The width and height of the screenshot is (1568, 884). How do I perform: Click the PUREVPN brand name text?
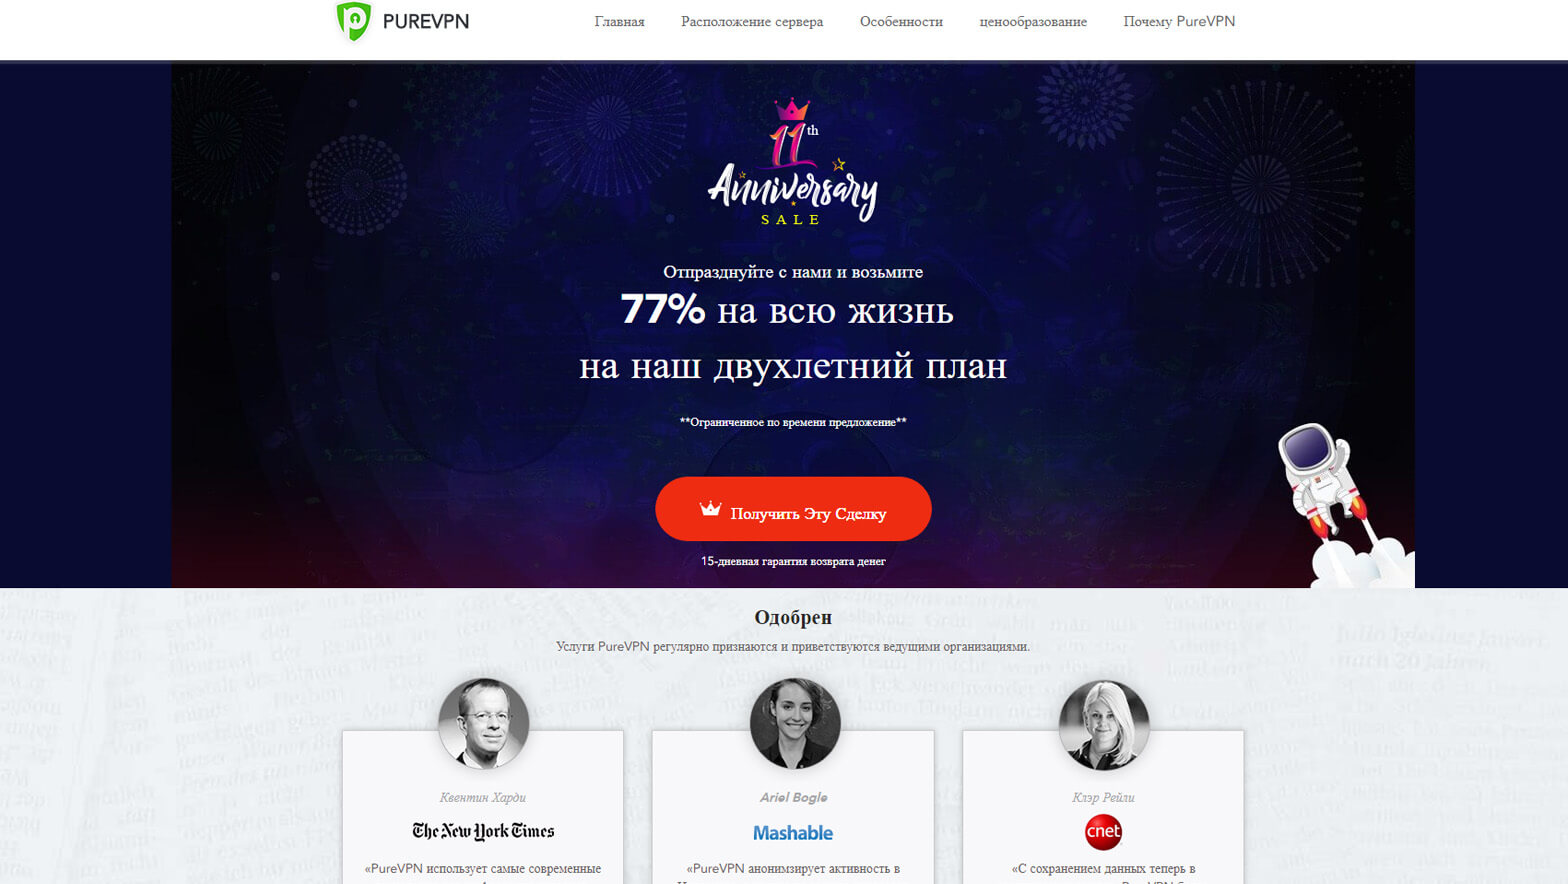click(x=426, y=21)
